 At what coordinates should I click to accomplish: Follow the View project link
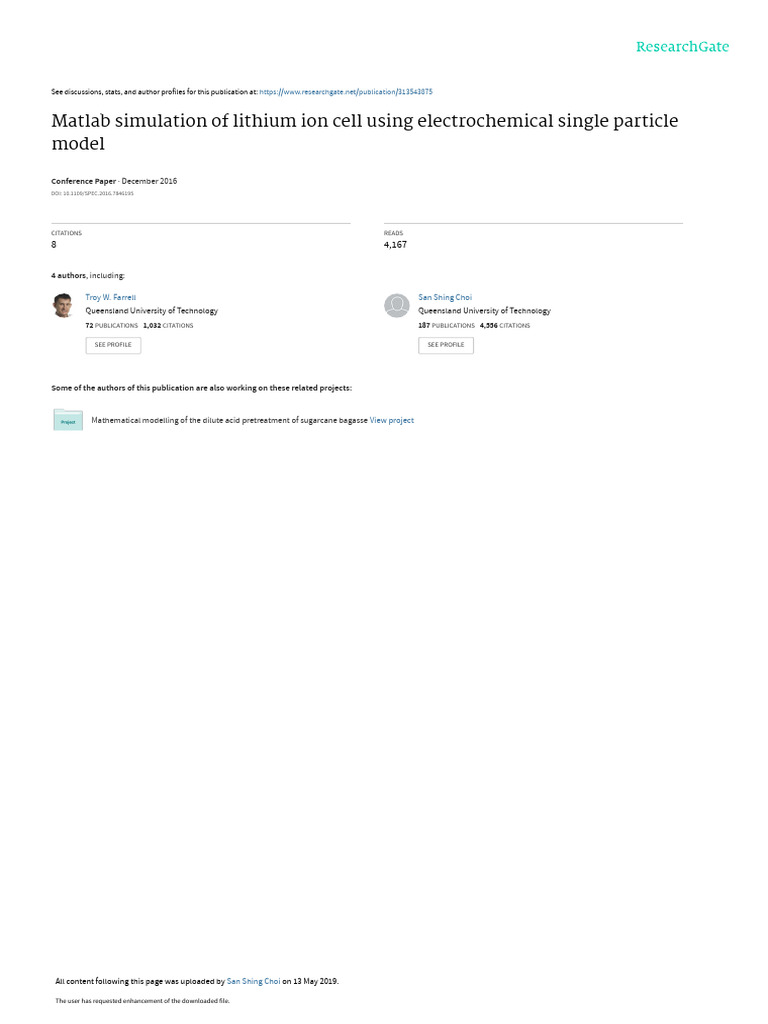click(392, 420)
